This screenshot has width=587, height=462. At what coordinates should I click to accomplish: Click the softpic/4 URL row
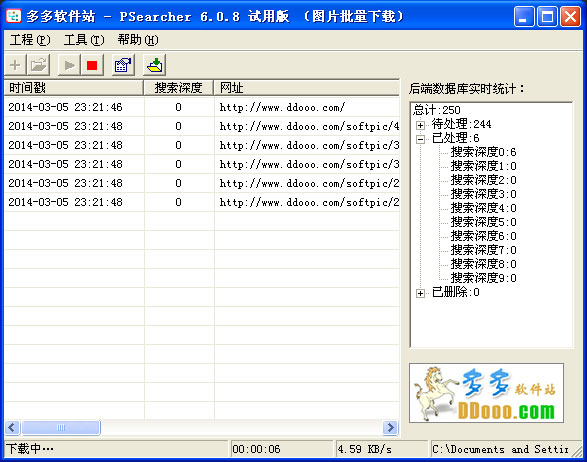click(x=202, y=126)
